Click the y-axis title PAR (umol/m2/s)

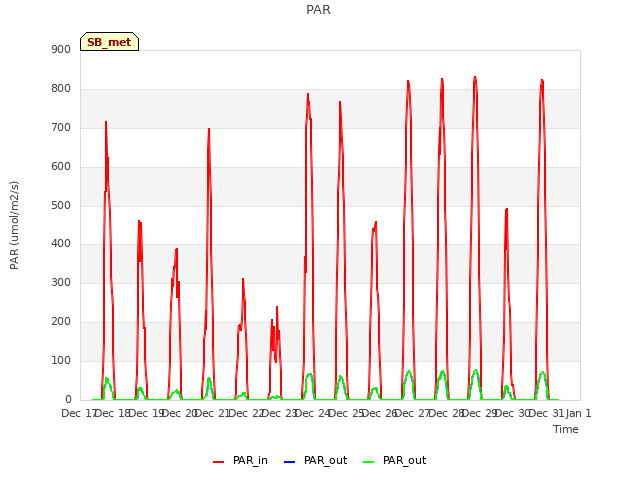(14, 225)
